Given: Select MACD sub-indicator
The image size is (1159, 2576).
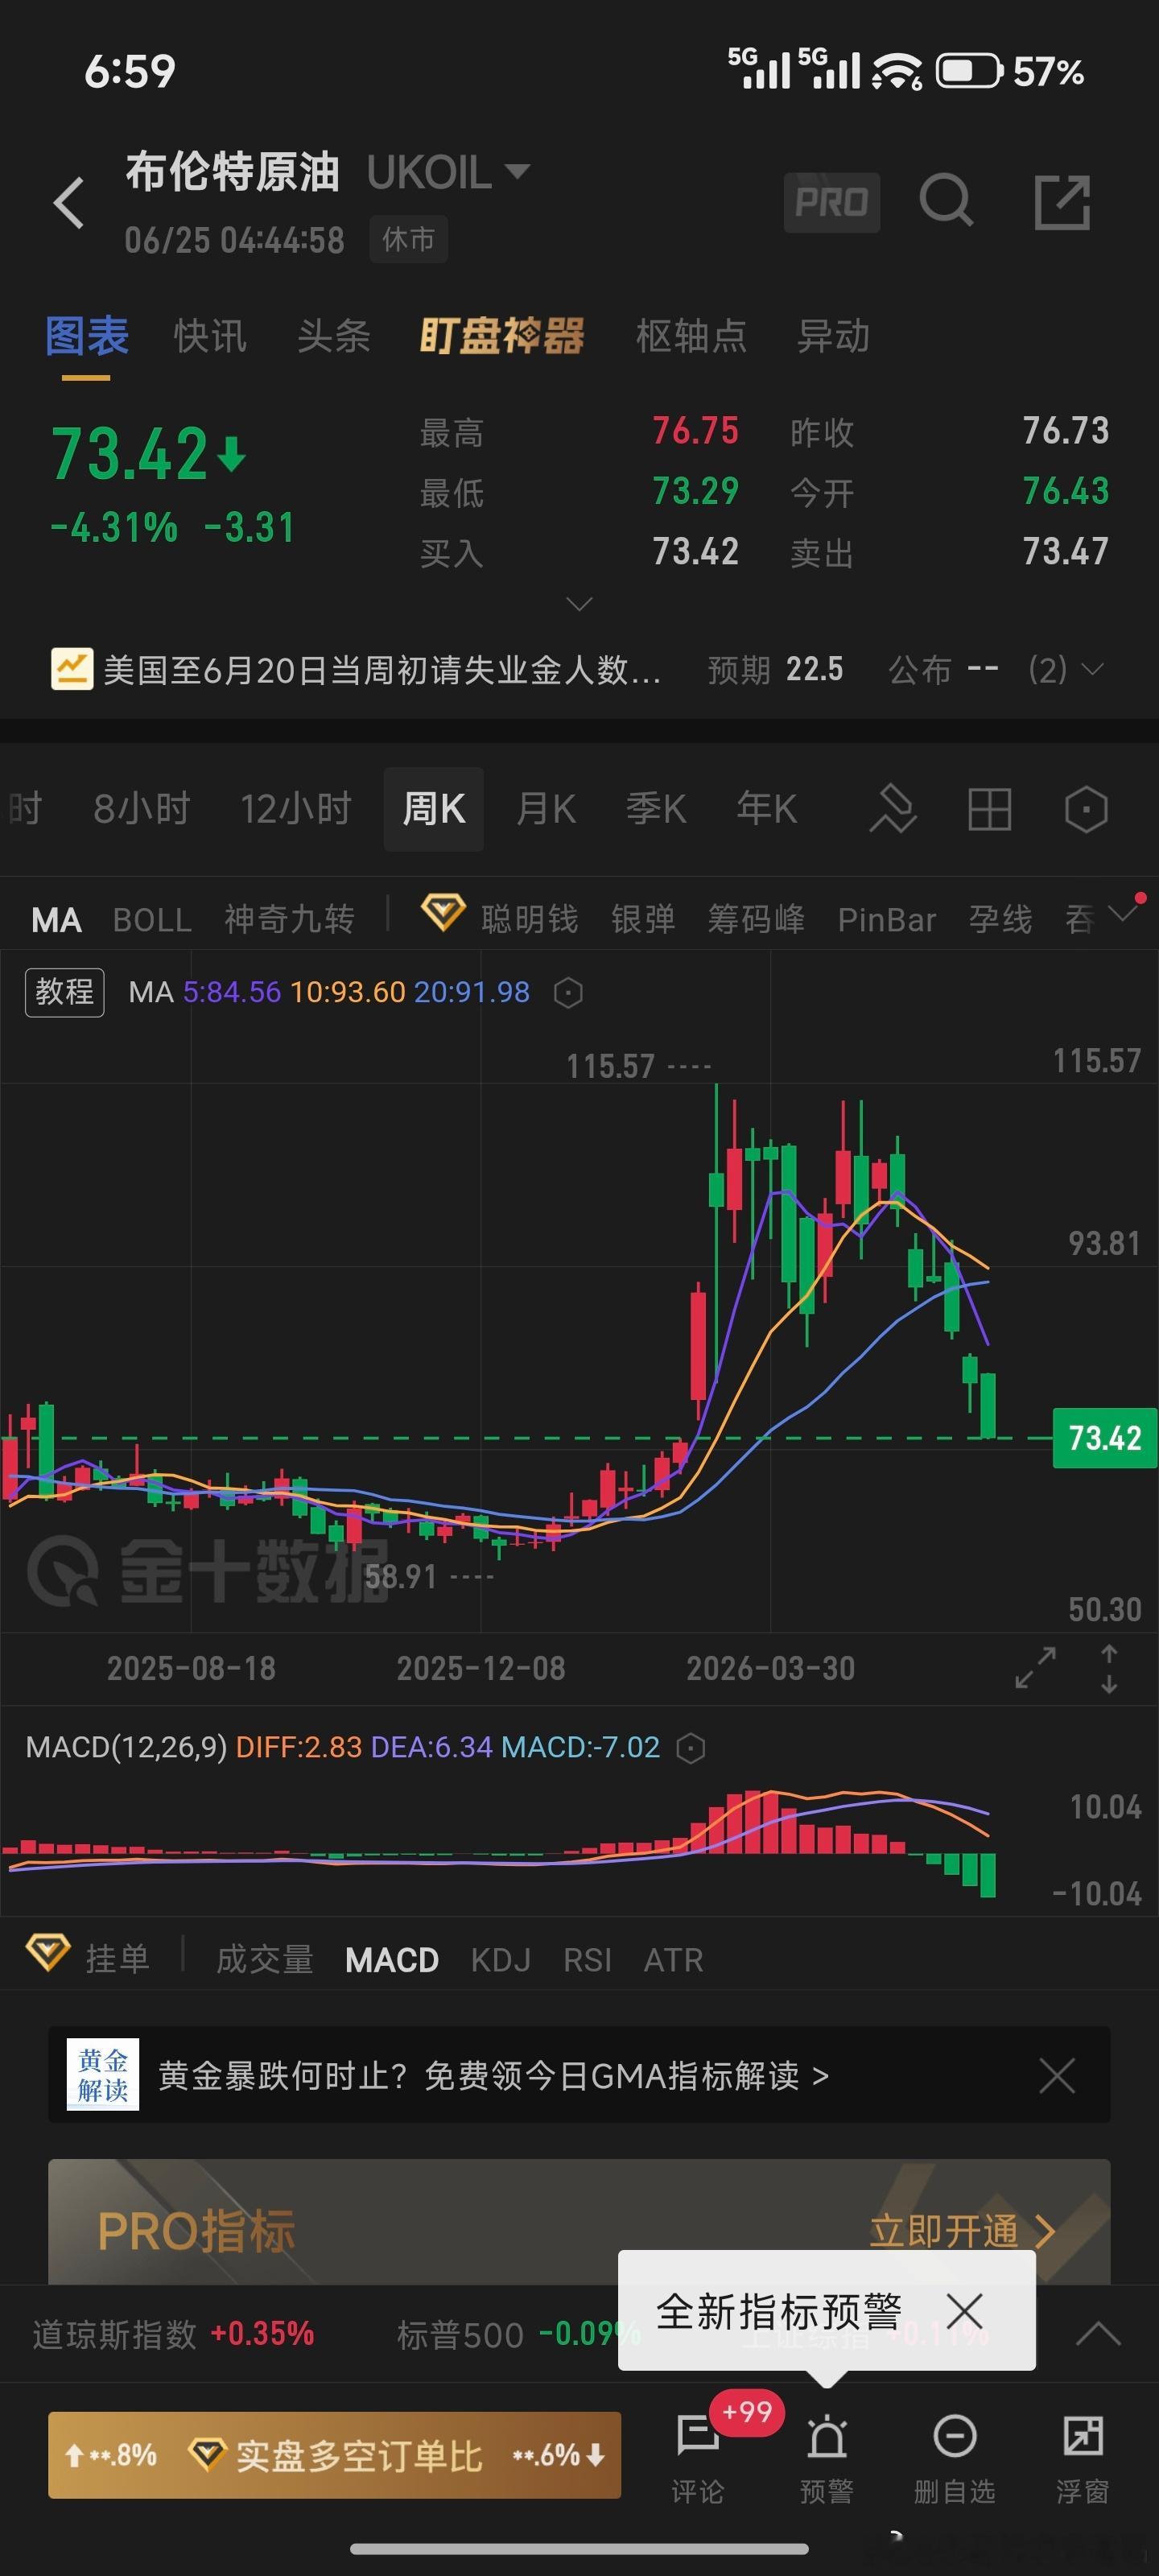Looking at the screenshot, I should 392,1960.
